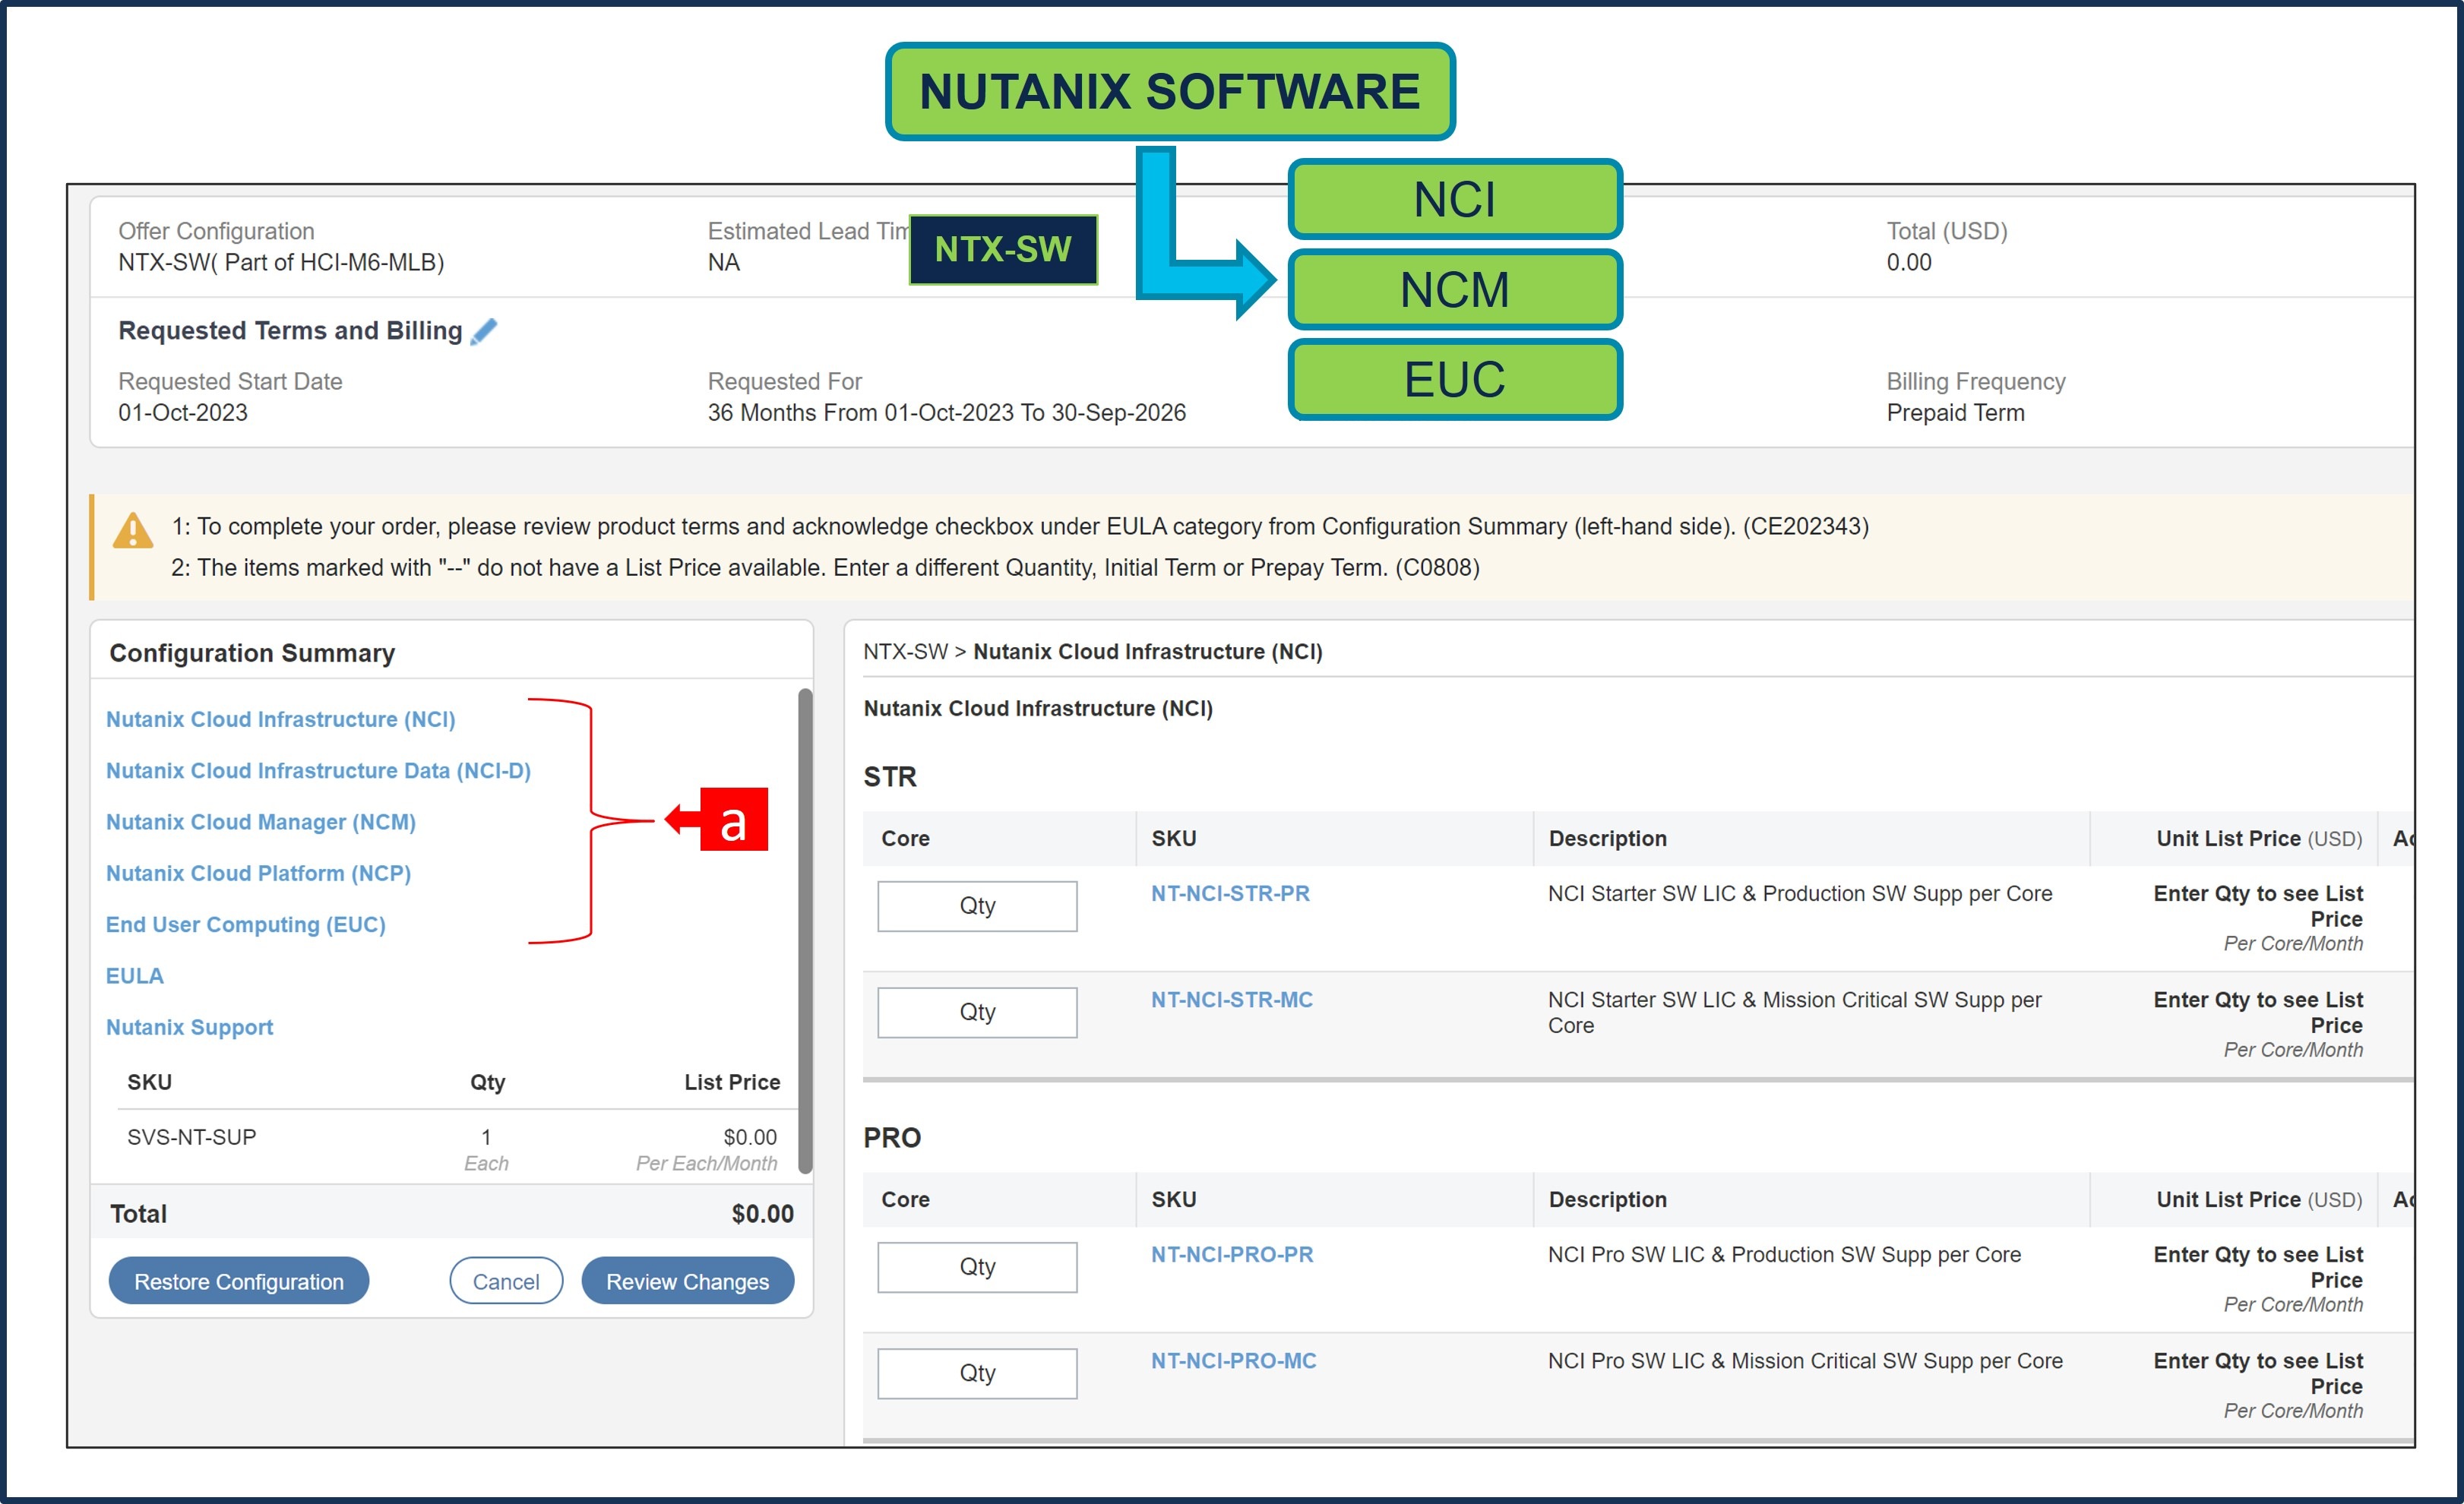This screenshot has width=2464, height=1504.
Task: Click the Prepaid Term billing frequency value
Action: [x=1955, y=412]
